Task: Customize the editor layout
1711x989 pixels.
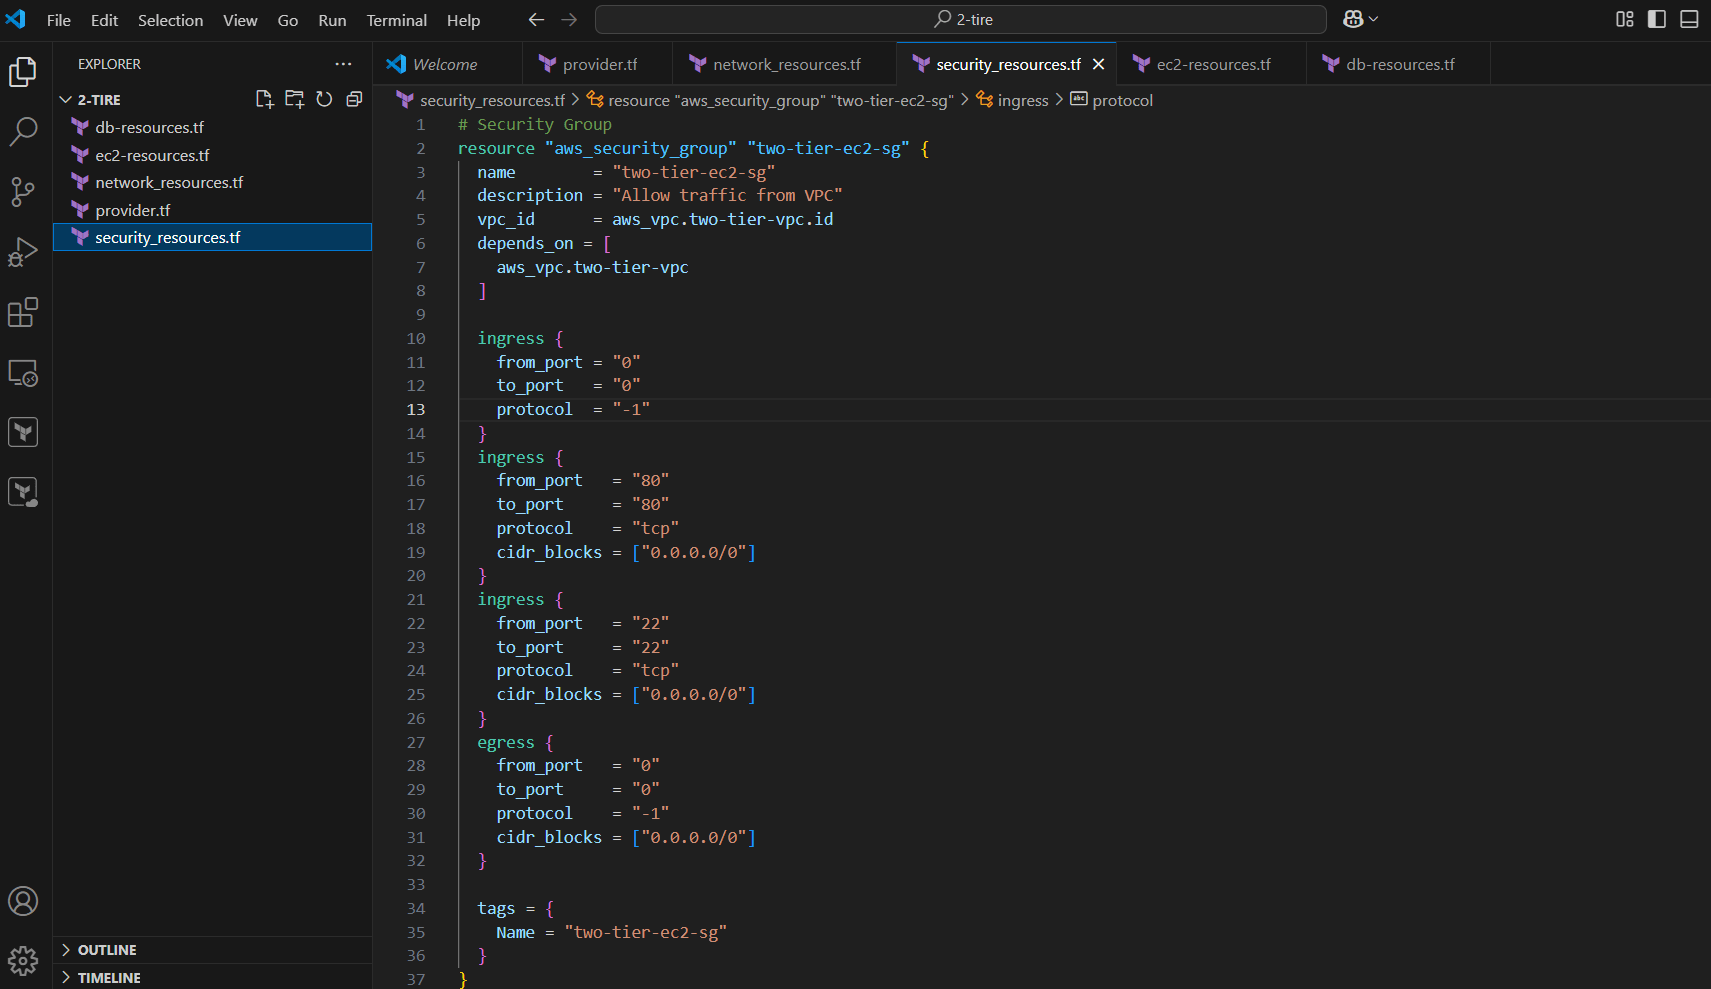Action: coord(1625,19)
